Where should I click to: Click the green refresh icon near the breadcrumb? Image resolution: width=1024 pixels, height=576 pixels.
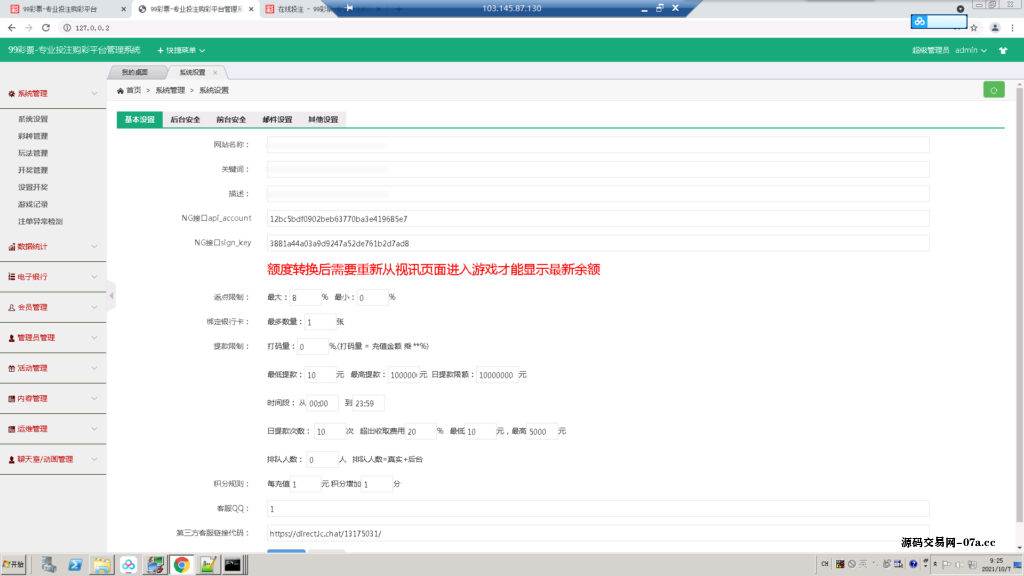point(993,89)
